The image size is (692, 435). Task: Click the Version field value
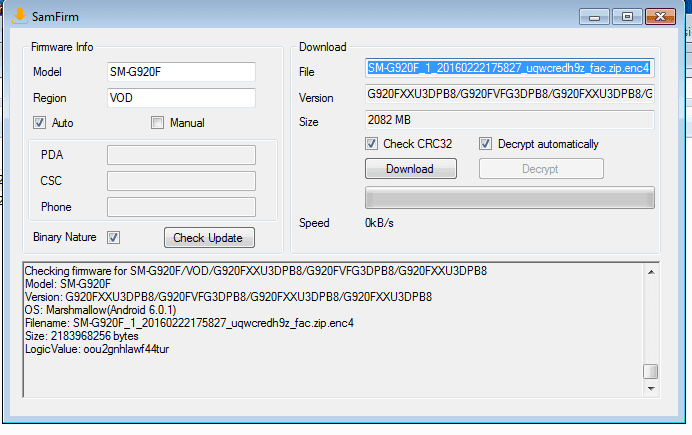(x=509, y=94)
